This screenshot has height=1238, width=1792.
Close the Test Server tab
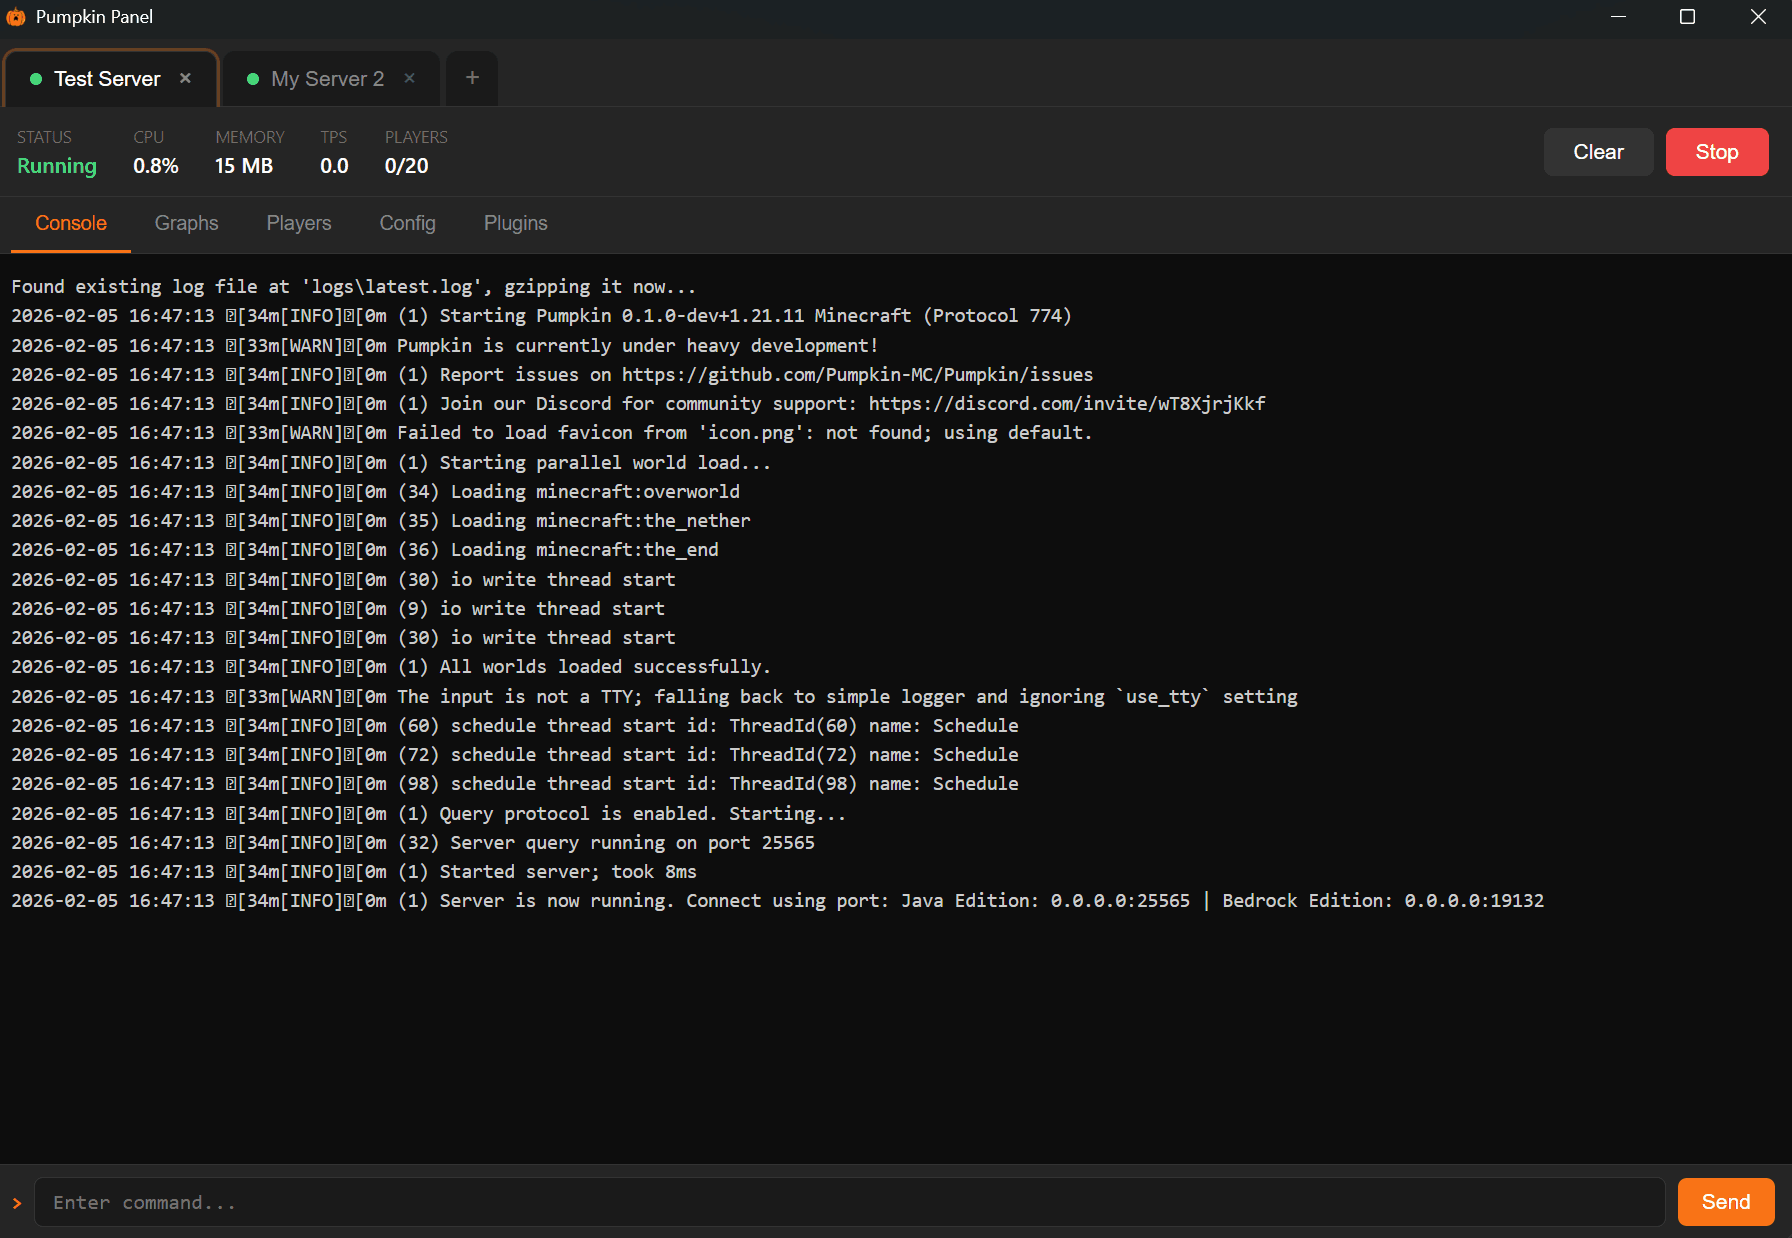coord(185,78)
